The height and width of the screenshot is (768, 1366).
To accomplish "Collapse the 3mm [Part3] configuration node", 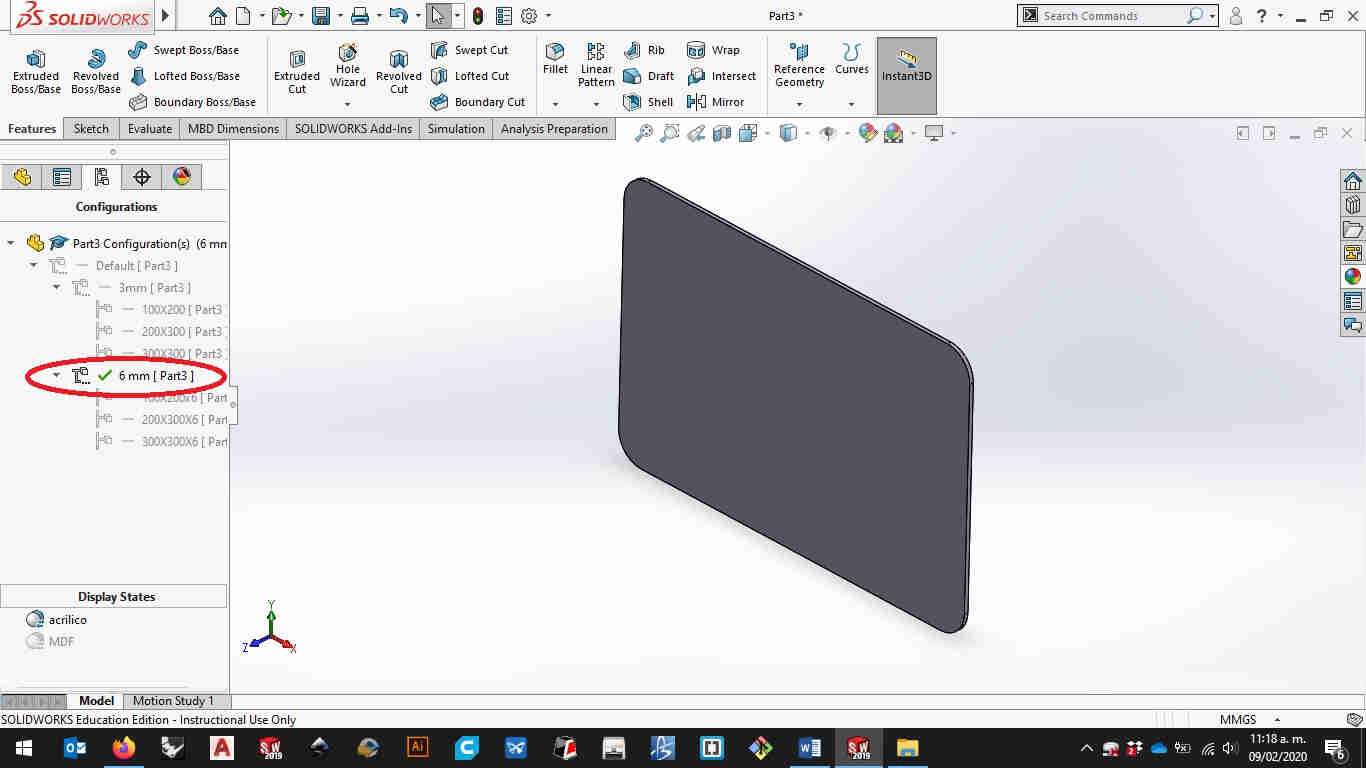I will pos(57,287).
